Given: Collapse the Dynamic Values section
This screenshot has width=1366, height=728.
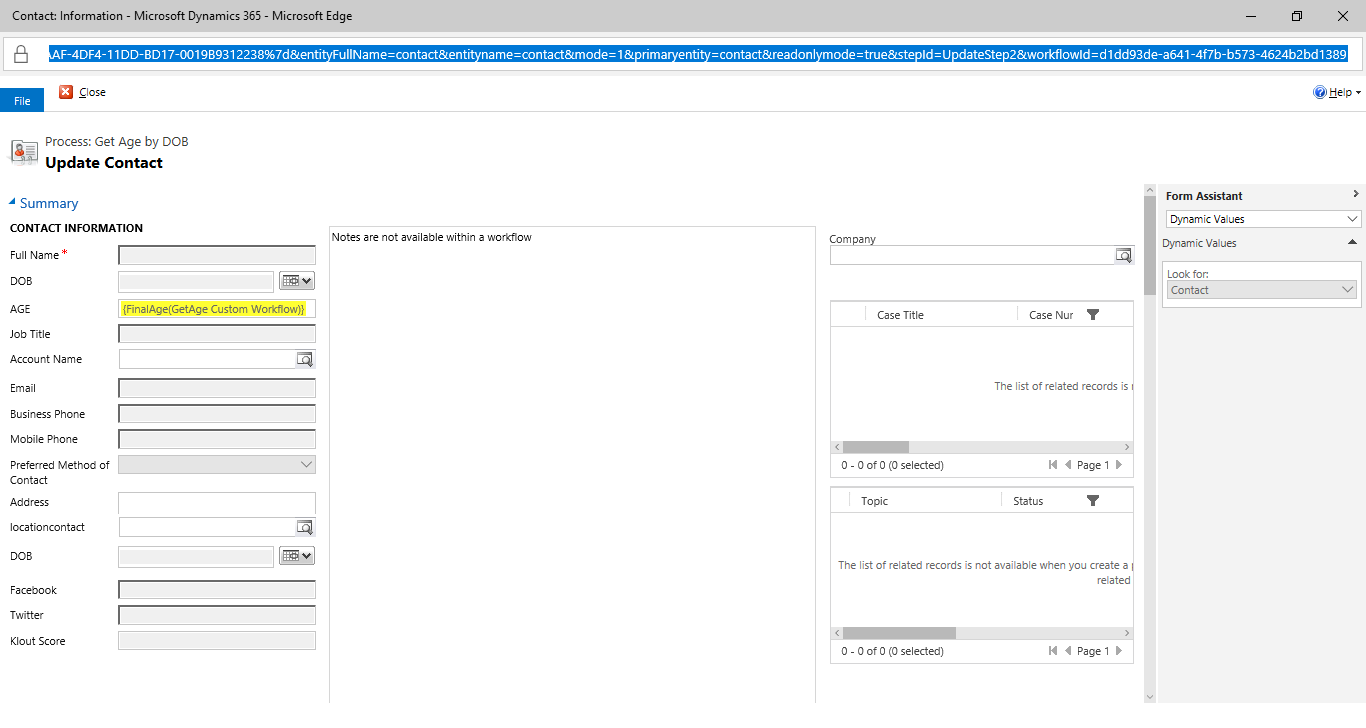Looking at the screenshot, I should (x=1352, y=243).
